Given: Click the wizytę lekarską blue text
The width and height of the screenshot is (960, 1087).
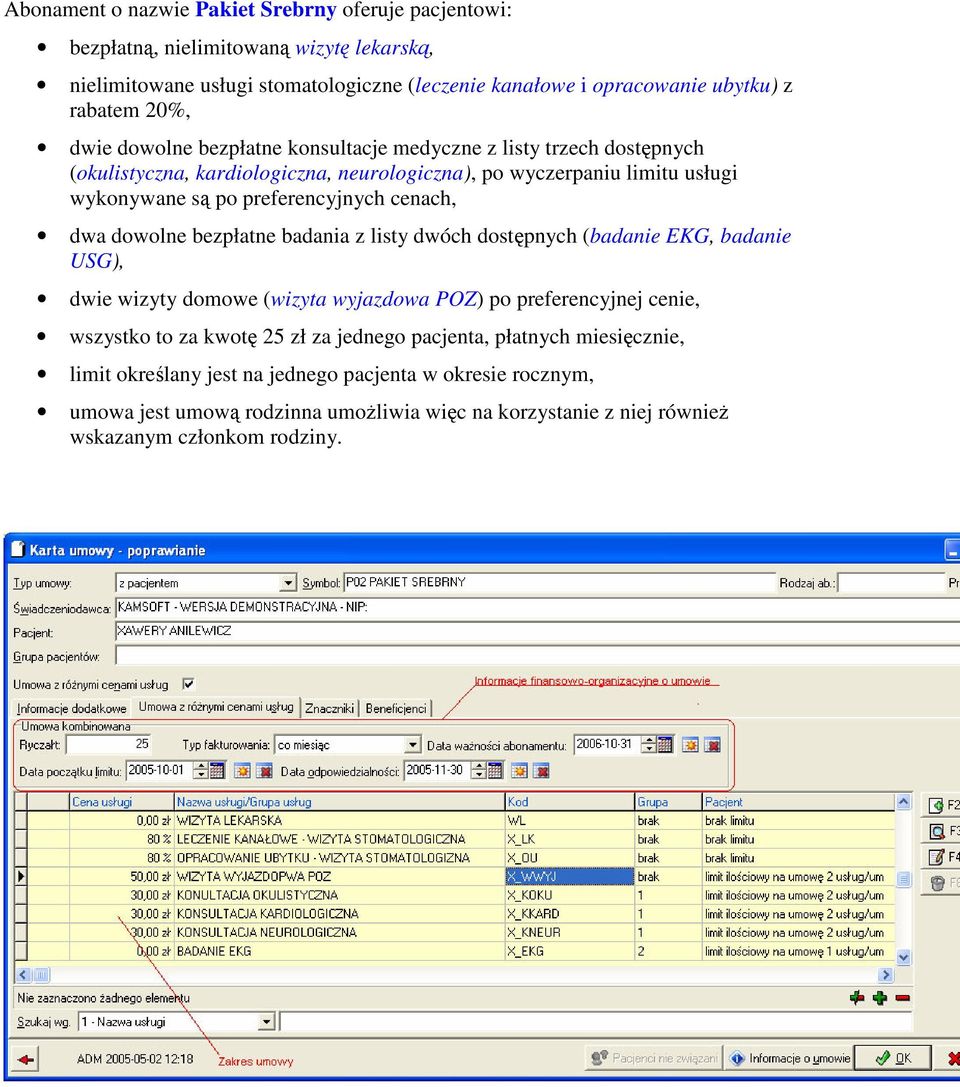Looking at the screenshot, I should (x=364, y=48).
